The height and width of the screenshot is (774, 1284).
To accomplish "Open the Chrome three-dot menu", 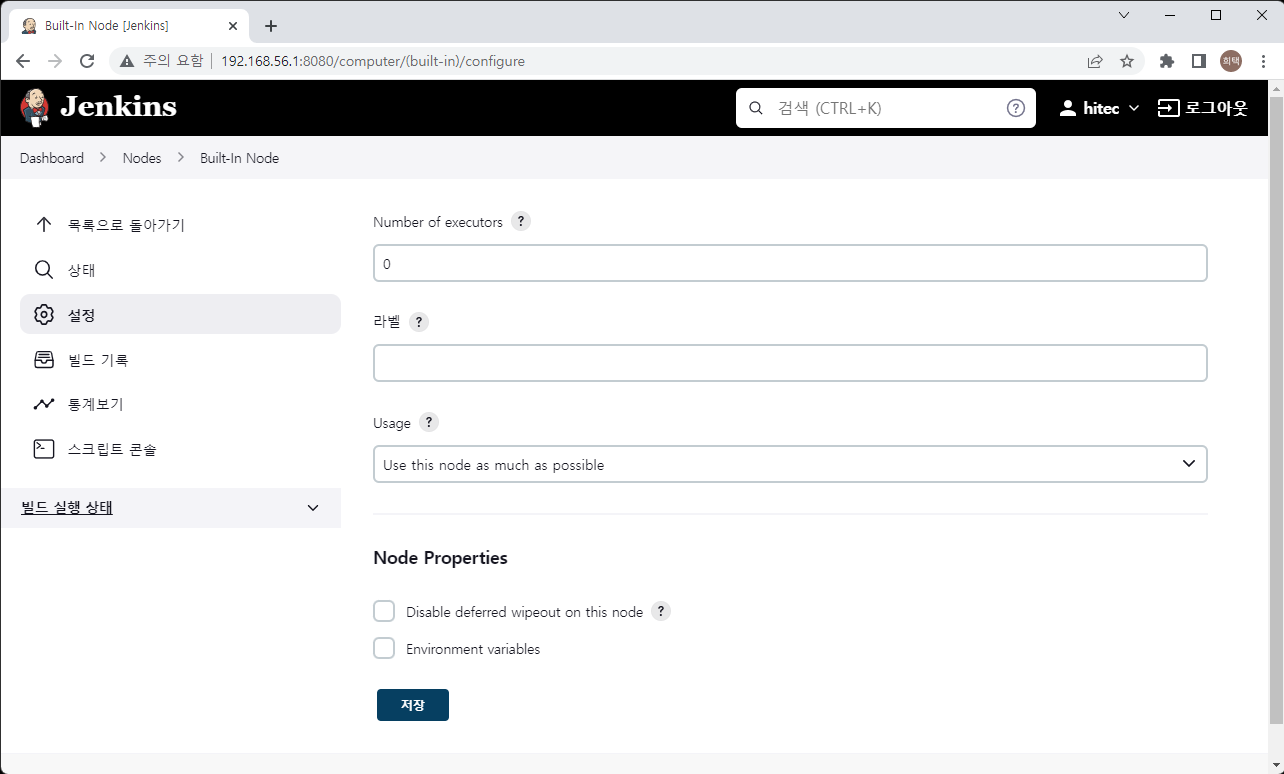I will point(1261,61).
